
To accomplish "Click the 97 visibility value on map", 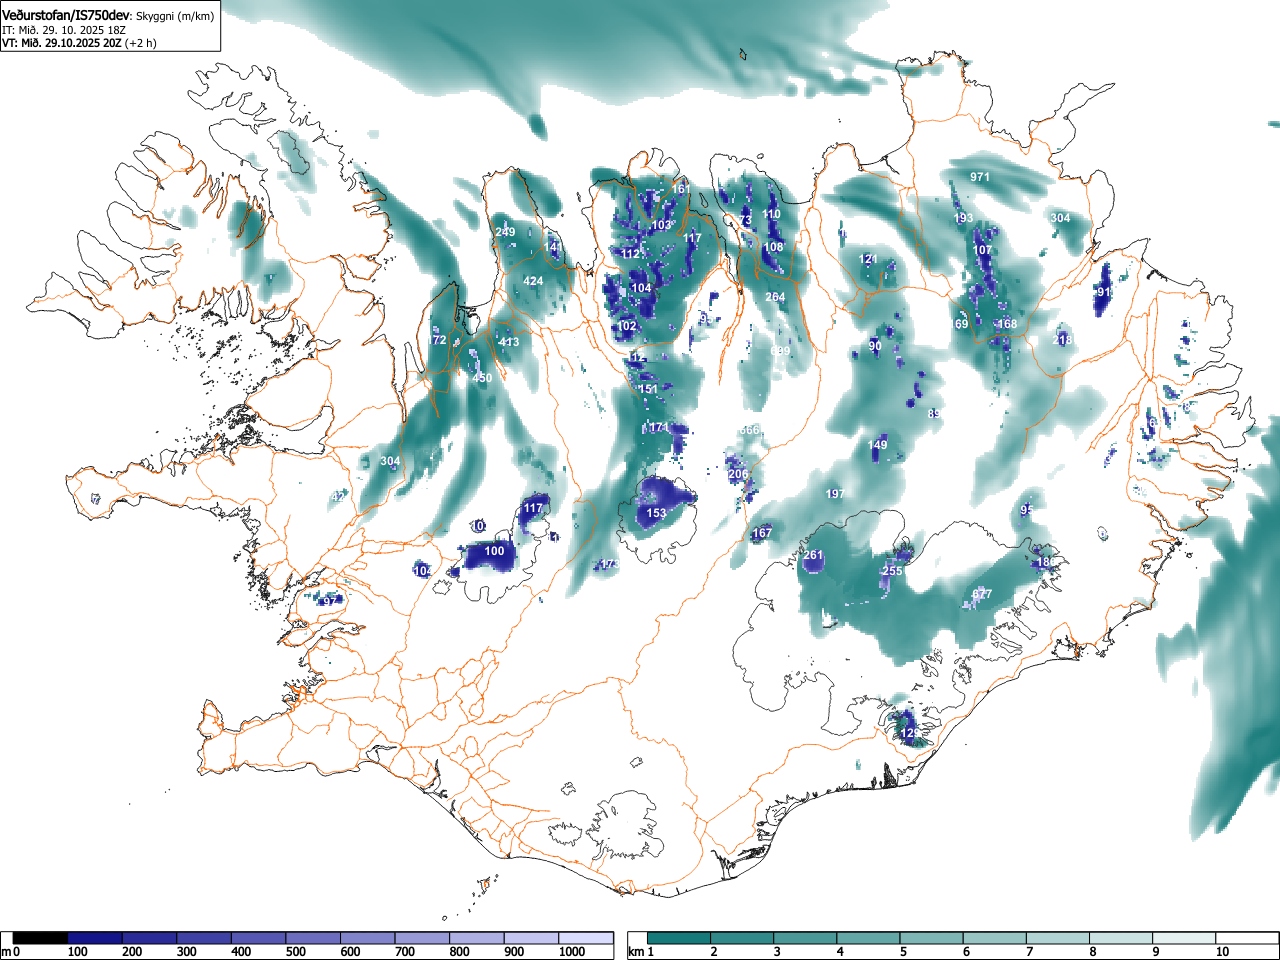I will [328, 601].
